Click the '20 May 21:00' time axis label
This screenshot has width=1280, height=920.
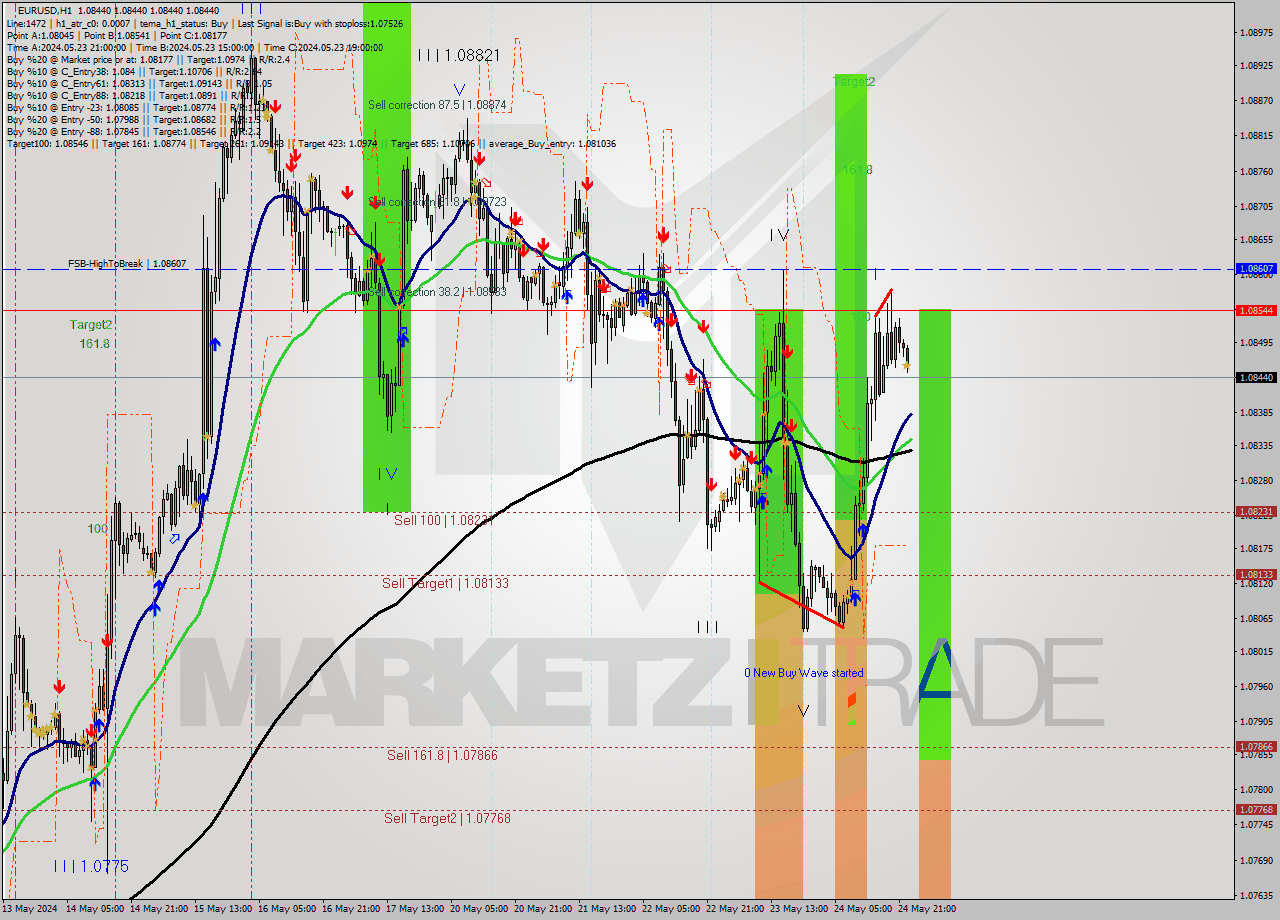(x=543, y=908)
